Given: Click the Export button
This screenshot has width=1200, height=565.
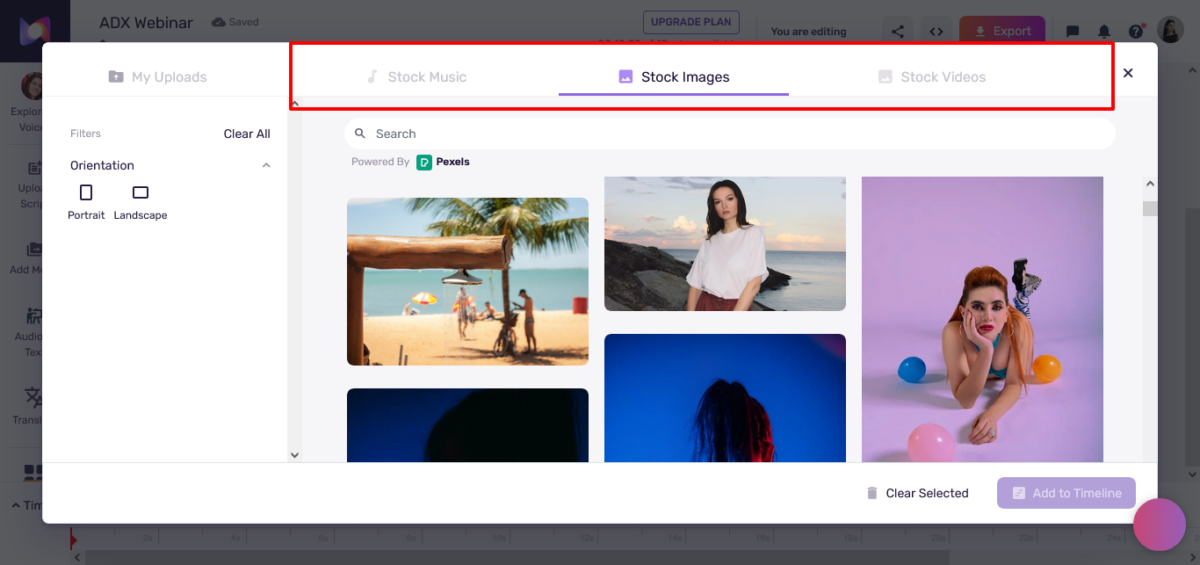Looking at the screenshot, I should point(1002,31).
